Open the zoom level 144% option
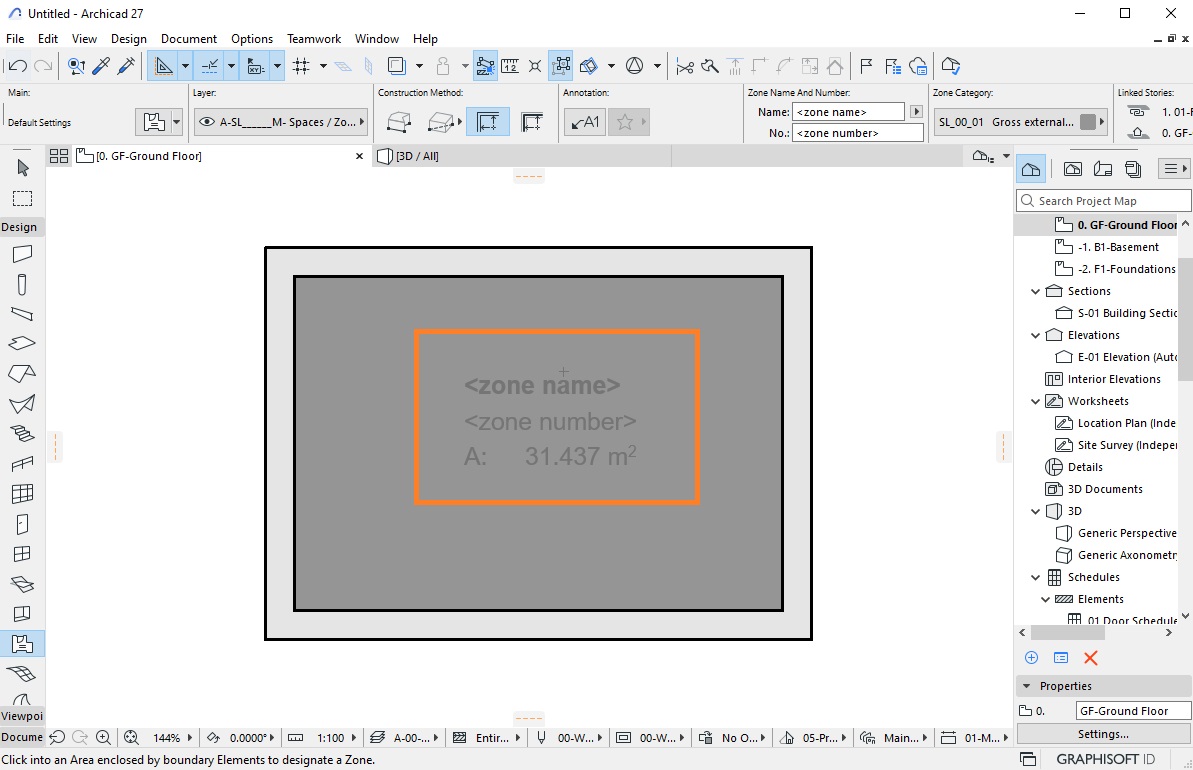Image resolution: width=1193 pixels, height=770 pixels. (167, 738)
